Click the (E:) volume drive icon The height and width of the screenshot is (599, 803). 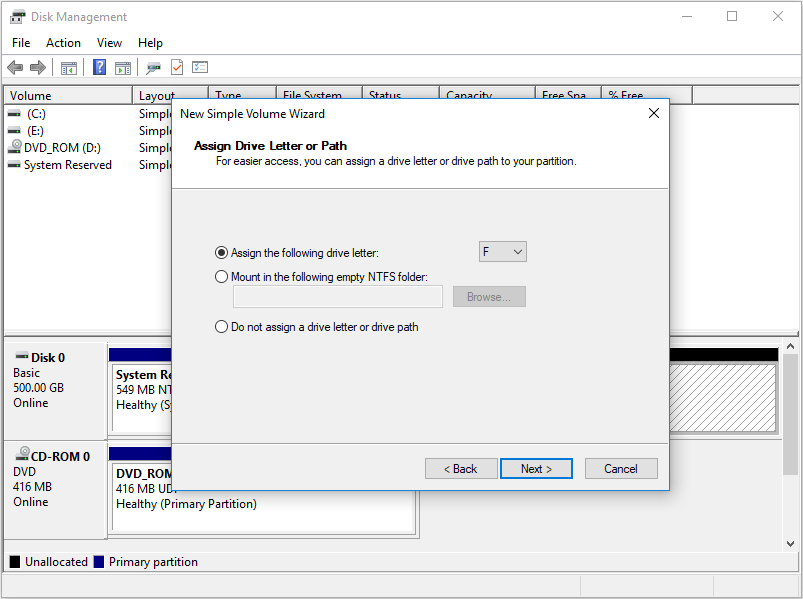(14, 131)
